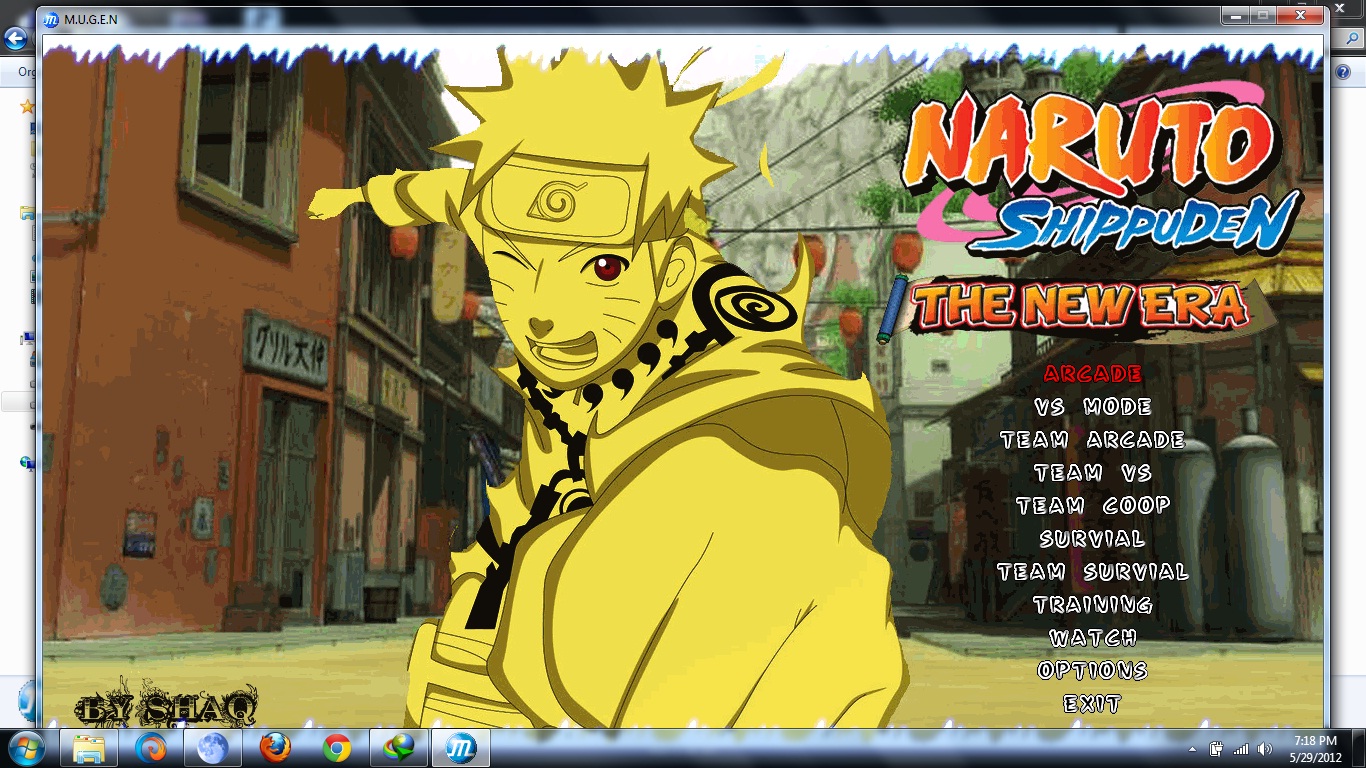Minimize the M.U.G.E.N window
The image size is (1366, 768).
[1235, 16]
